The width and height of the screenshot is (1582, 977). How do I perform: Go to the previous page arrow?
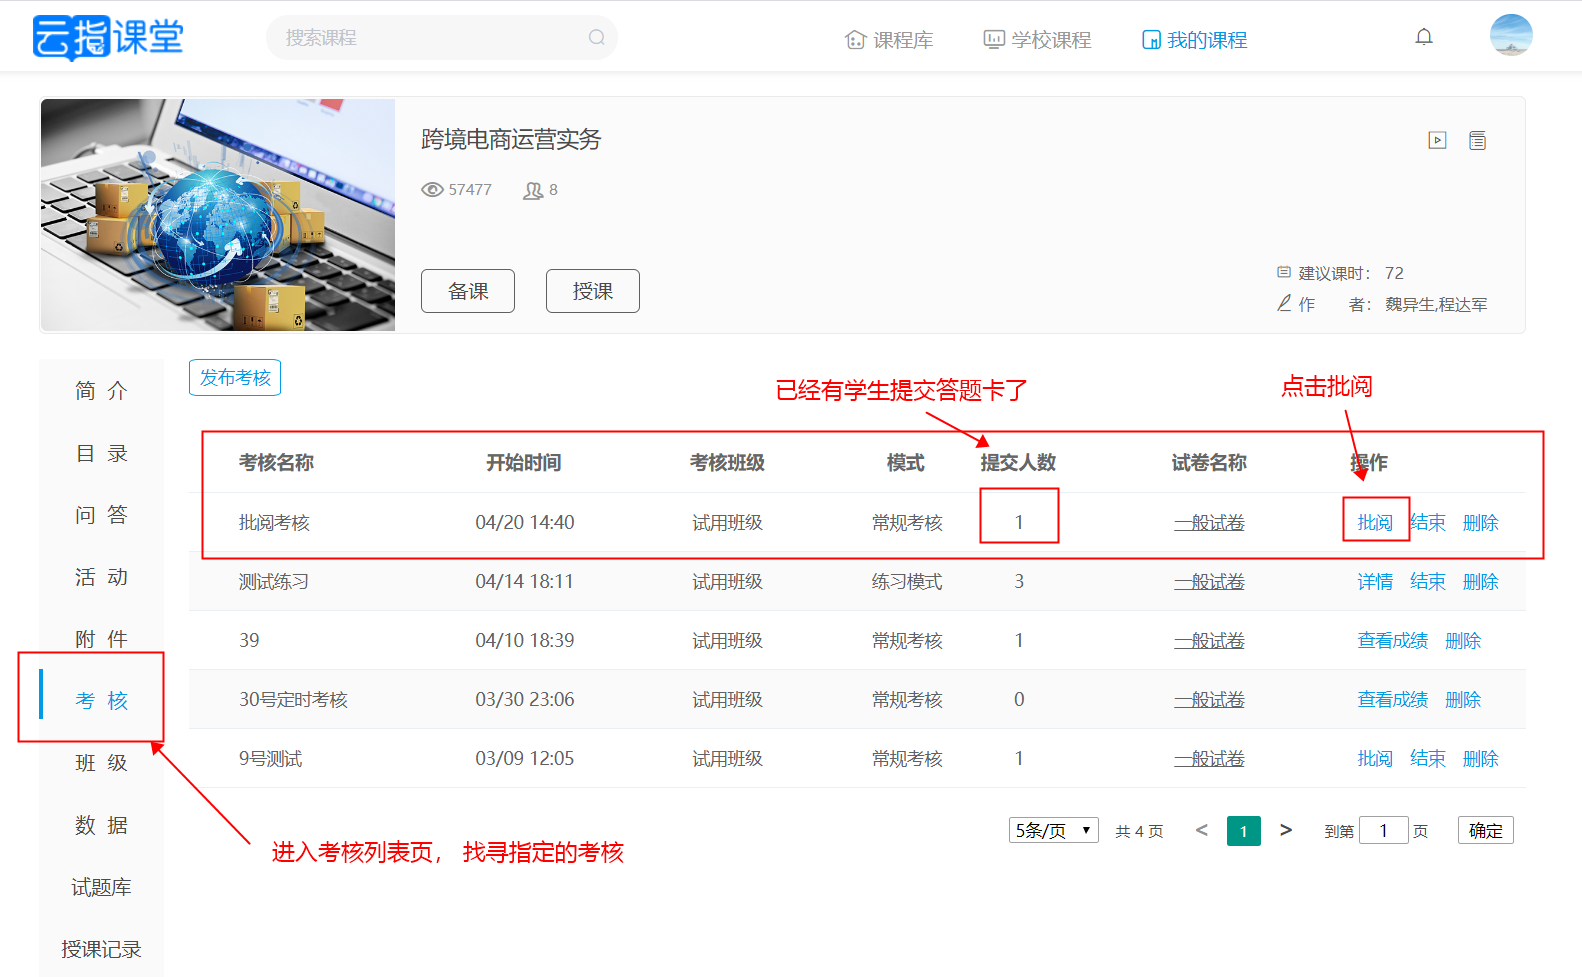coord(1202,830)
